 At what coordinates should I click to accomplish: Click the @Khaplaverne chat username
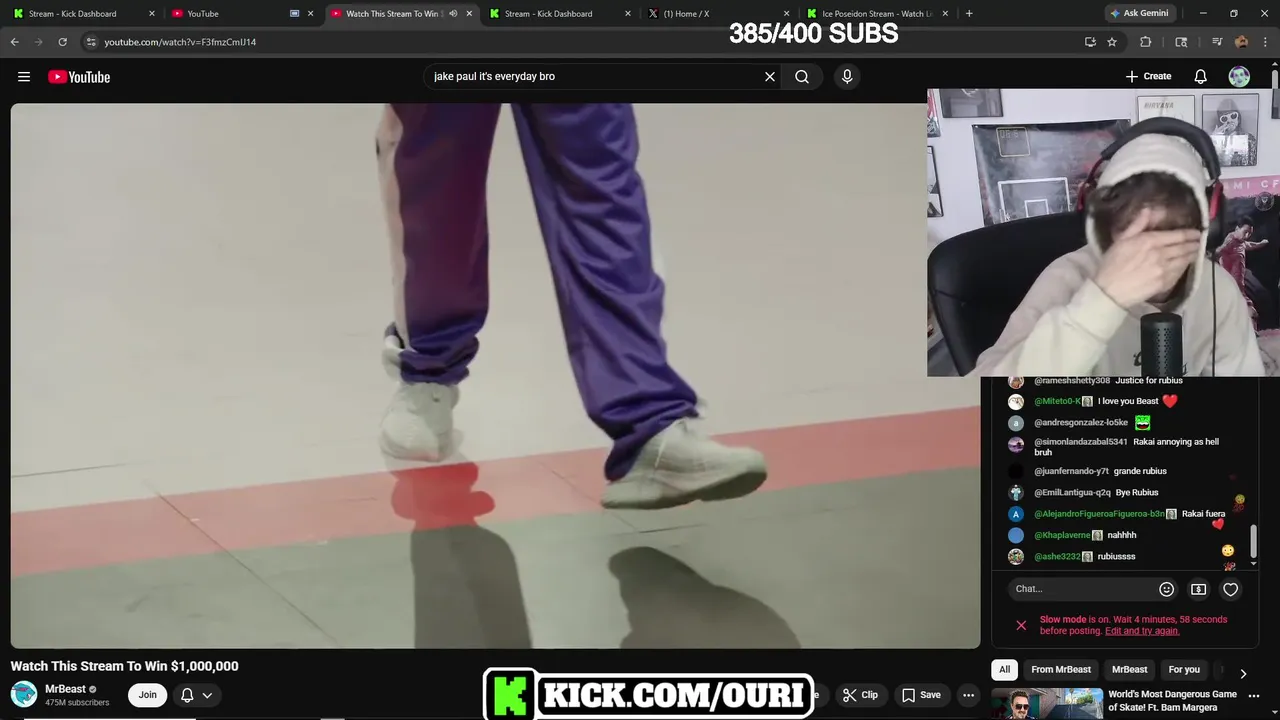pyautogui.click(x=1062, y=535)
